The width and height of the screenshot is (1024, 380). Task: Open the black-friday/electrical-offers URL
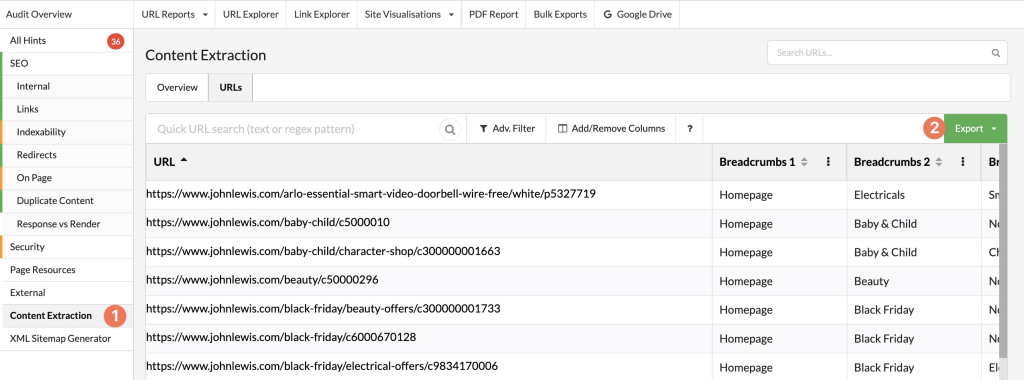tap(322, 366)
